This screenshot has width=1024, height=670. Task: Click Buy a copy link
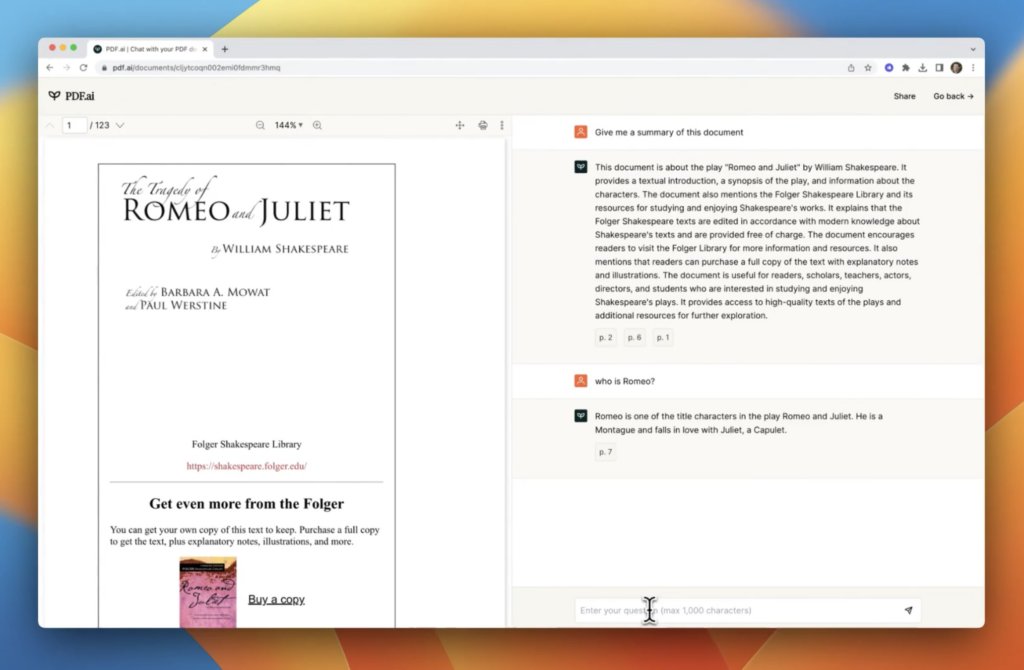point(276,599)
